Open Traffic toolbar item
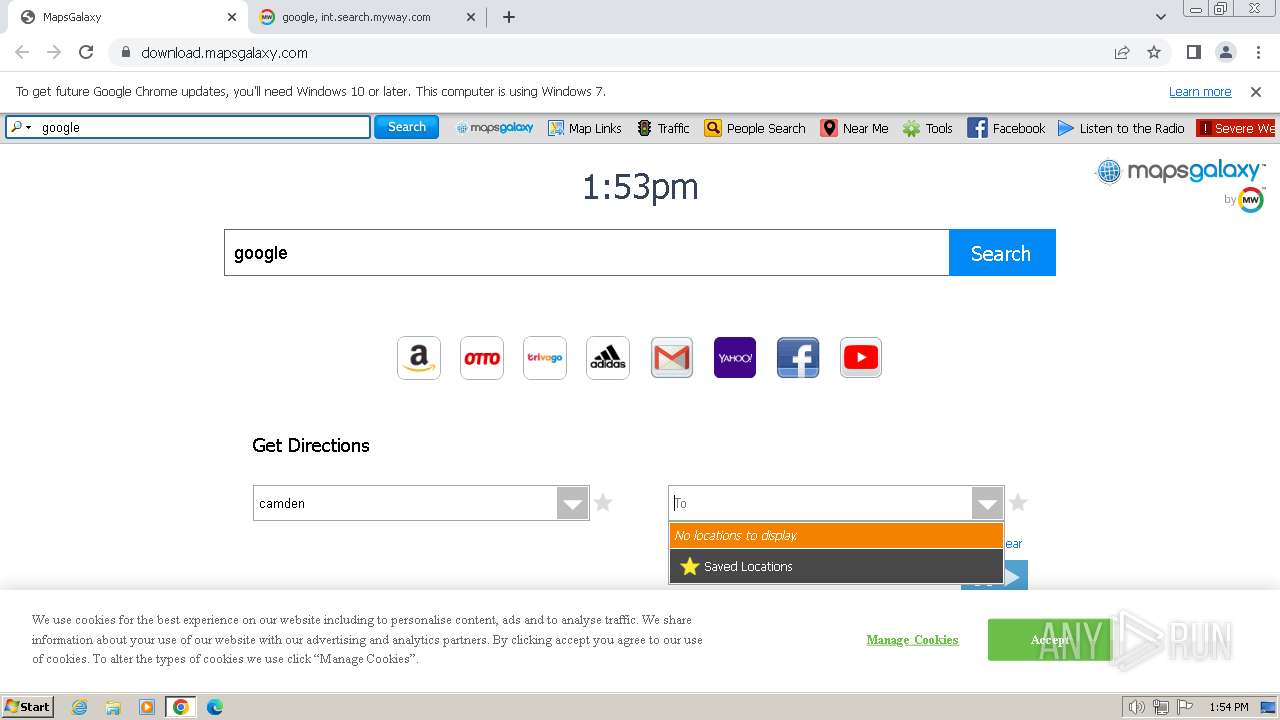 (x=663, y=128)
